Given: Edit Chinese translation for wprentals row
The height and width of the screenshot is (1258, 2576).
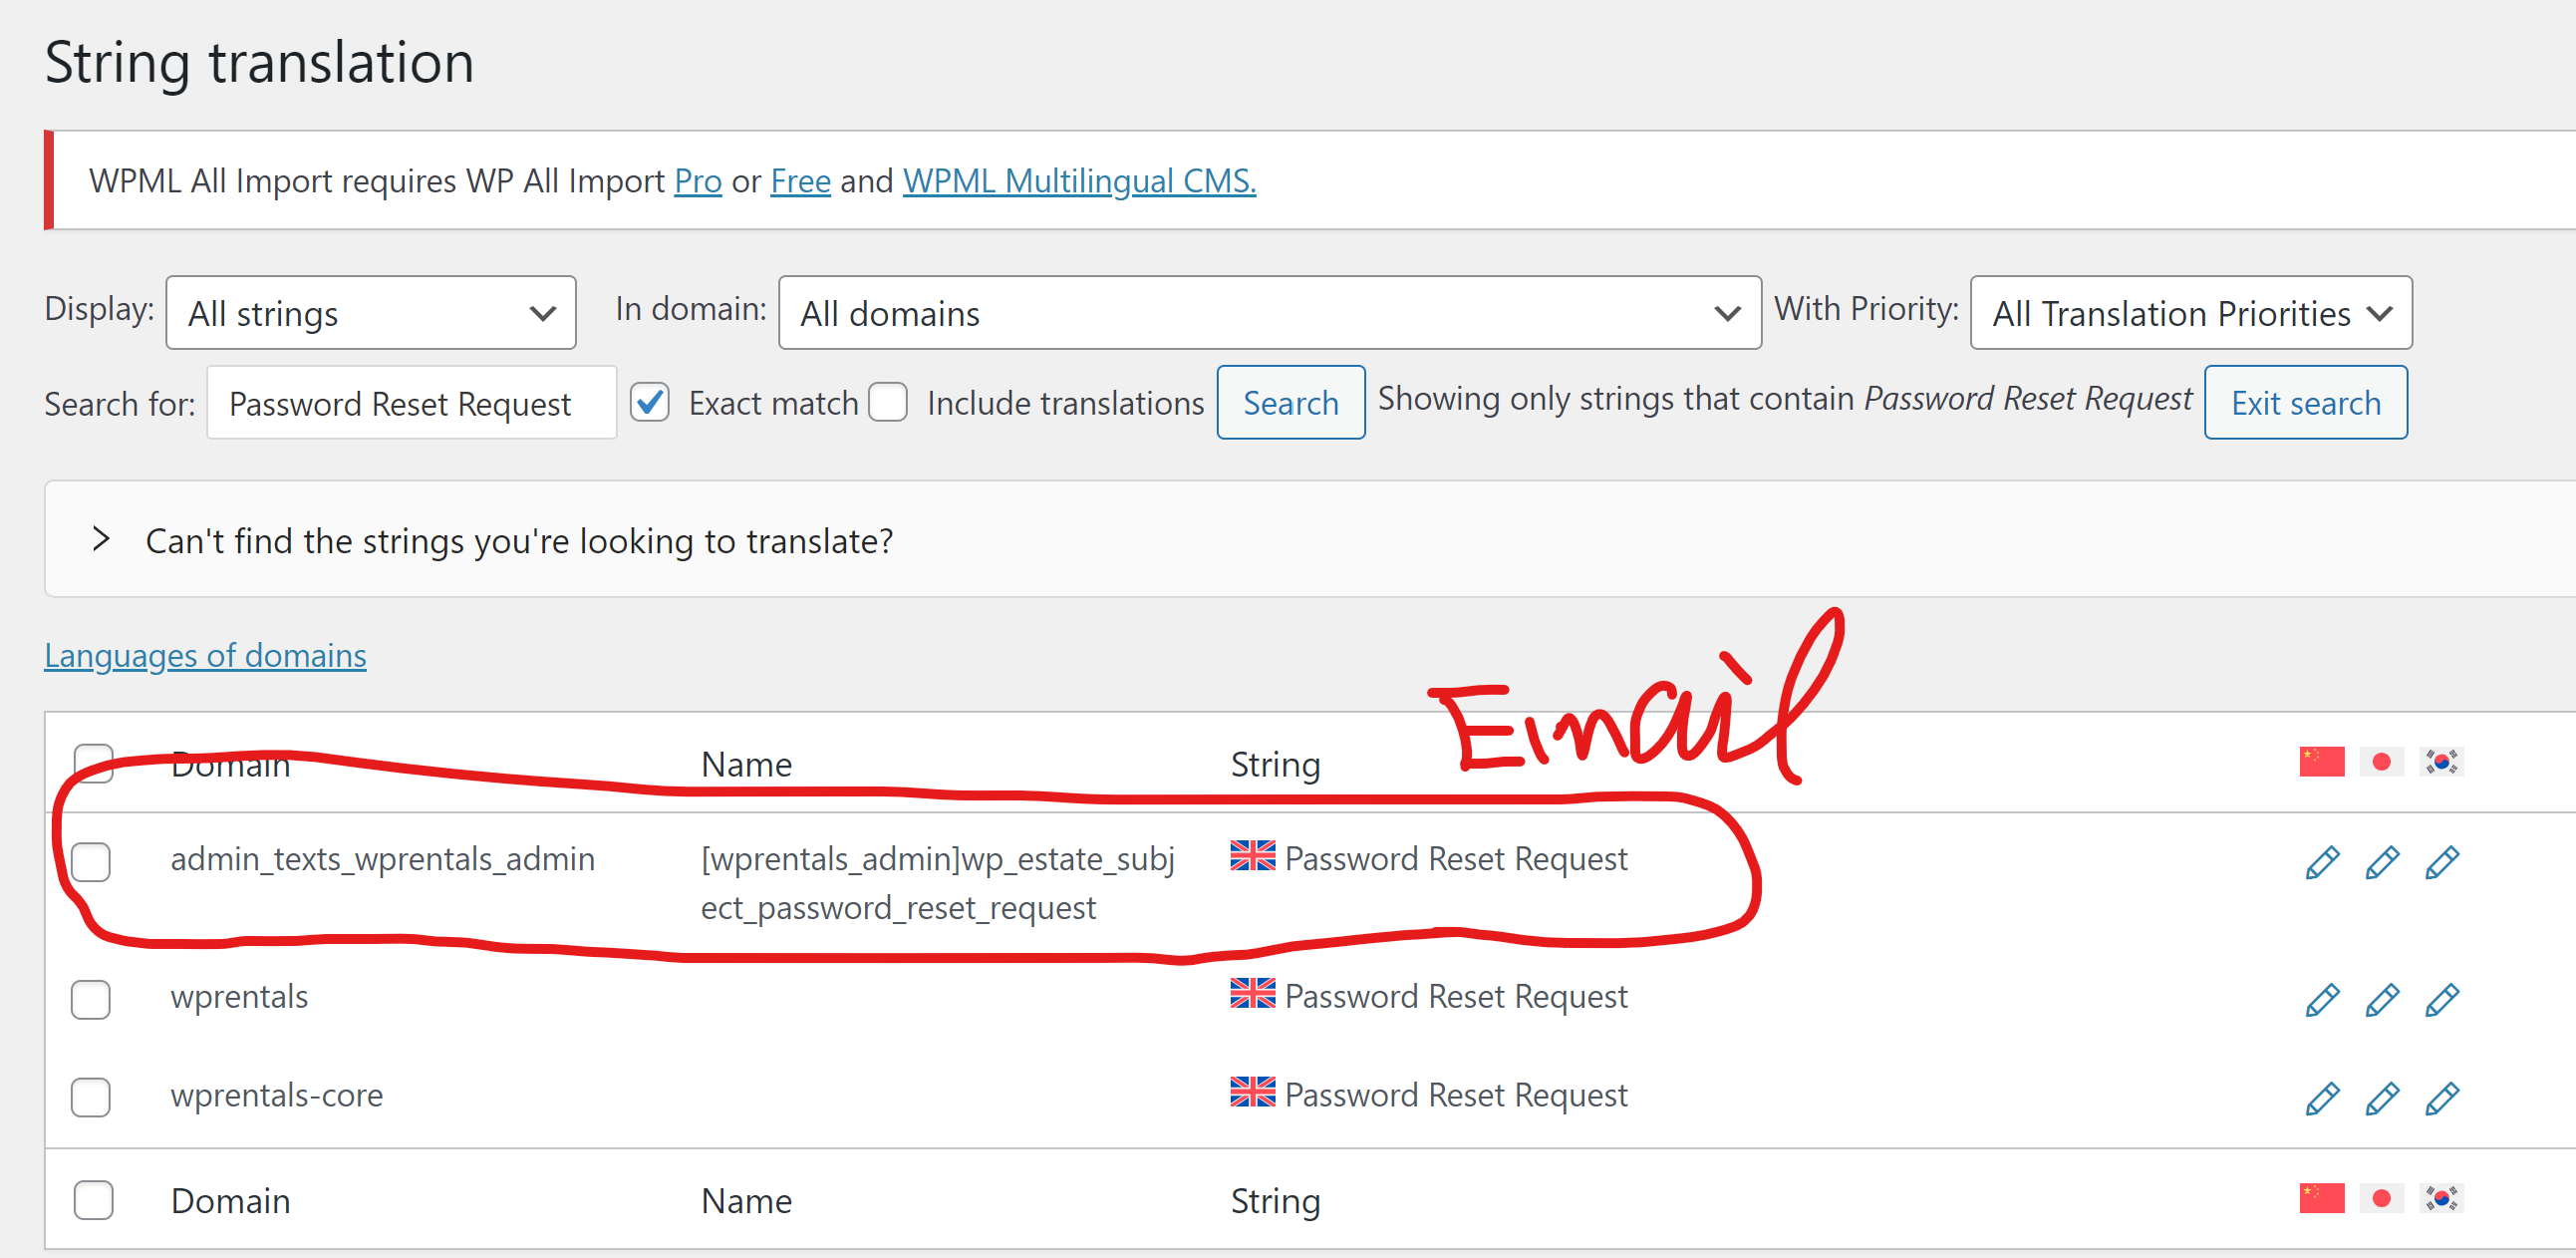Looking at the screenshot, I should pyautogui.click(x=2321, y=998).
